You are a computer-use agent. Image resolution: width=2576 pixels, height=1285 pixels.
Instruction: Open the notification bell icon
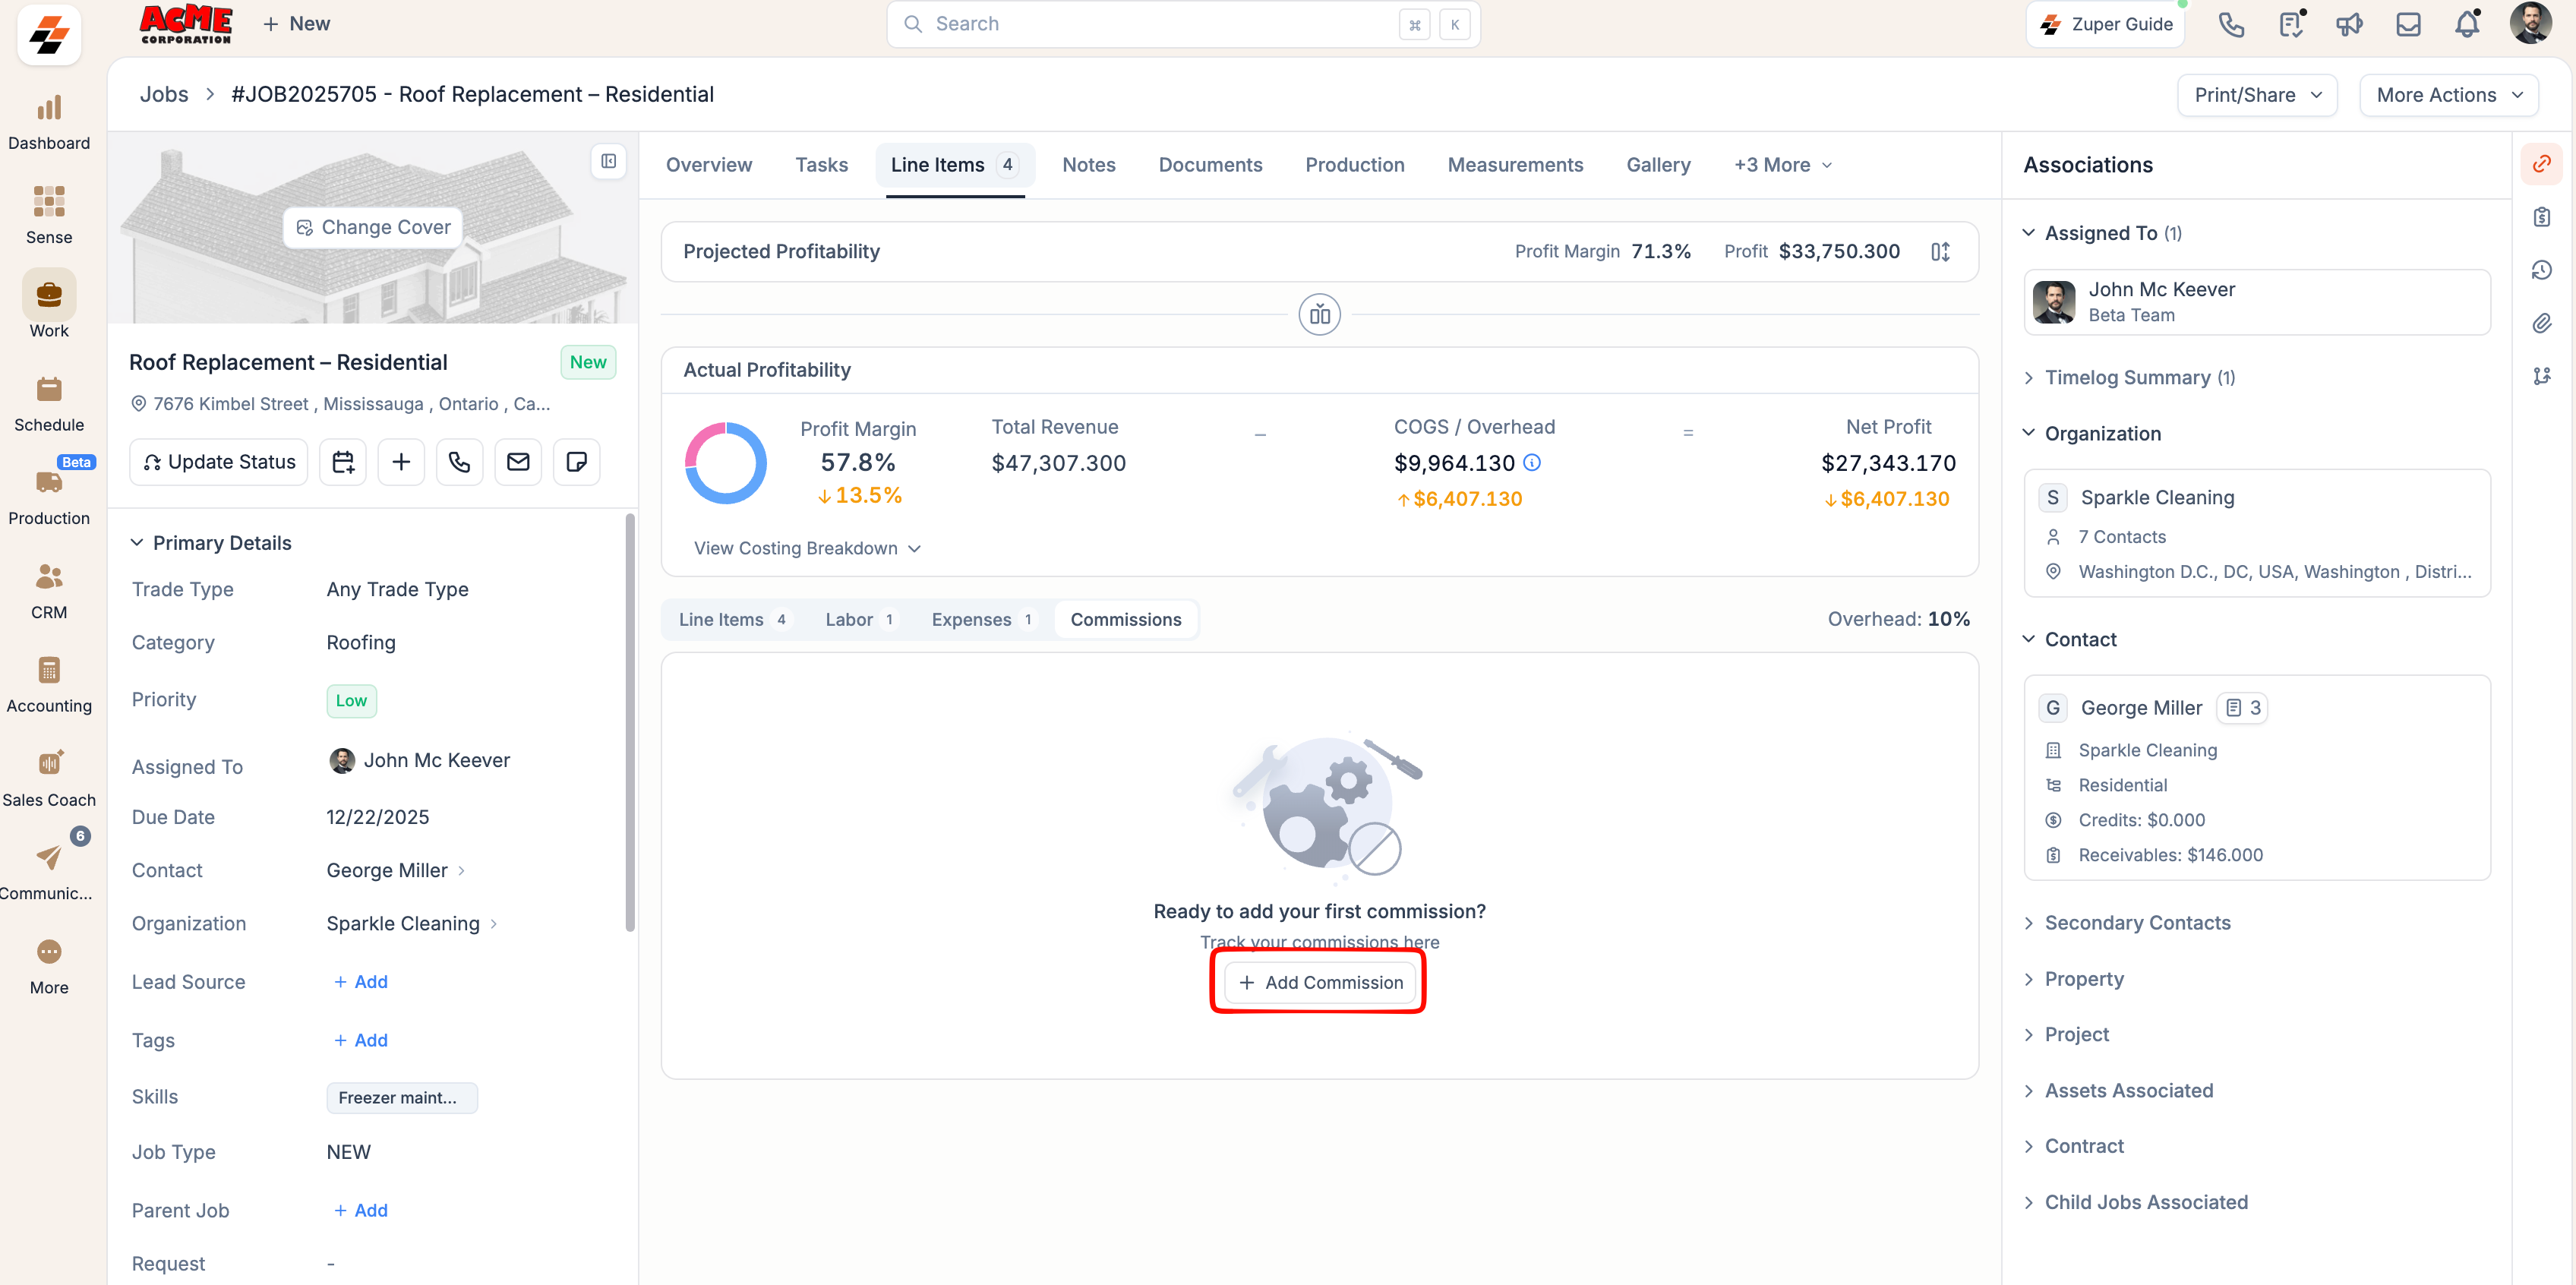pos(2467,24)
